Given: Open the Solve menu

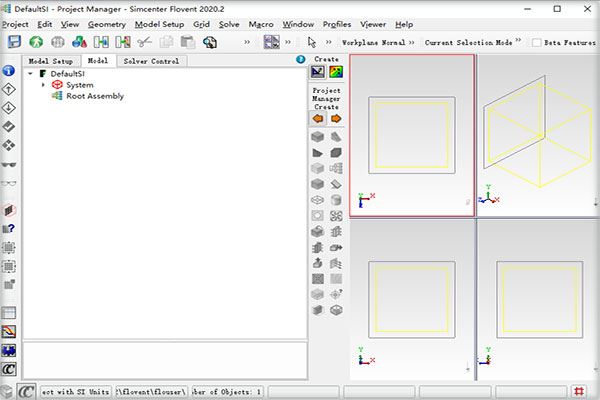Looking at the screenshot, I should pos(229,23).
